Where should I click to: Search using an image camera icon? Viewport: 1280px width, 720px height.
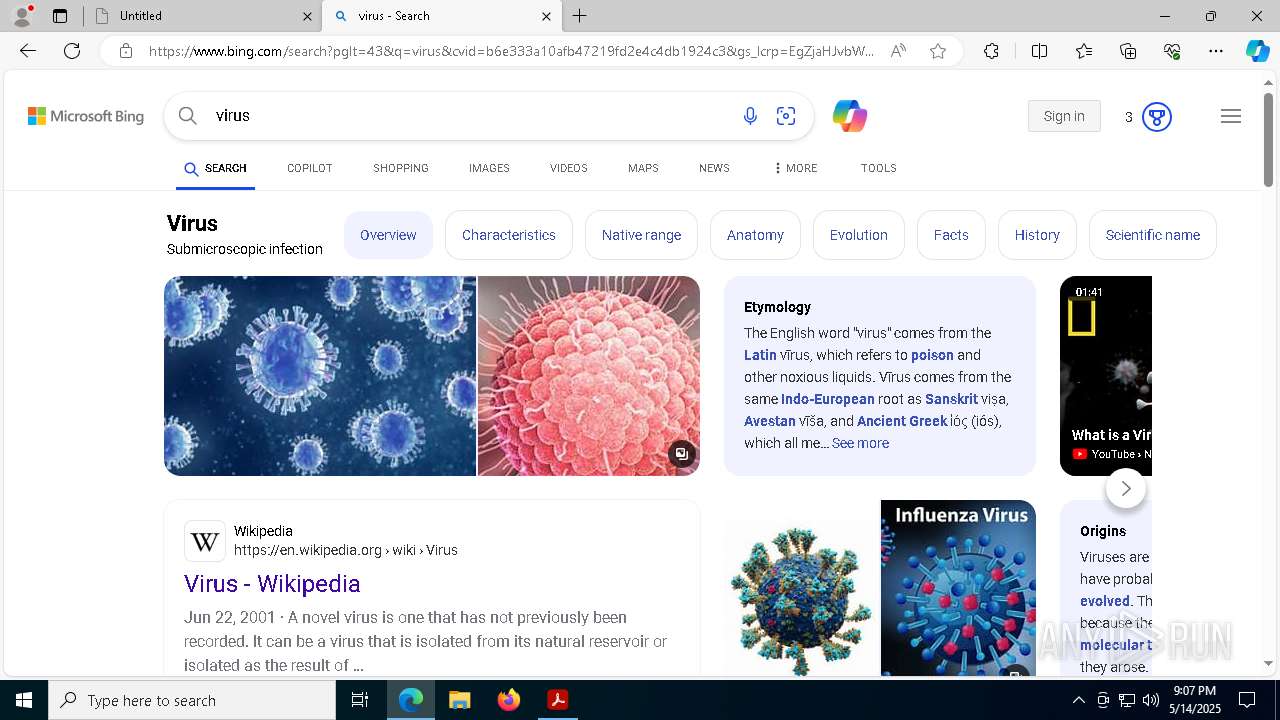786,116
